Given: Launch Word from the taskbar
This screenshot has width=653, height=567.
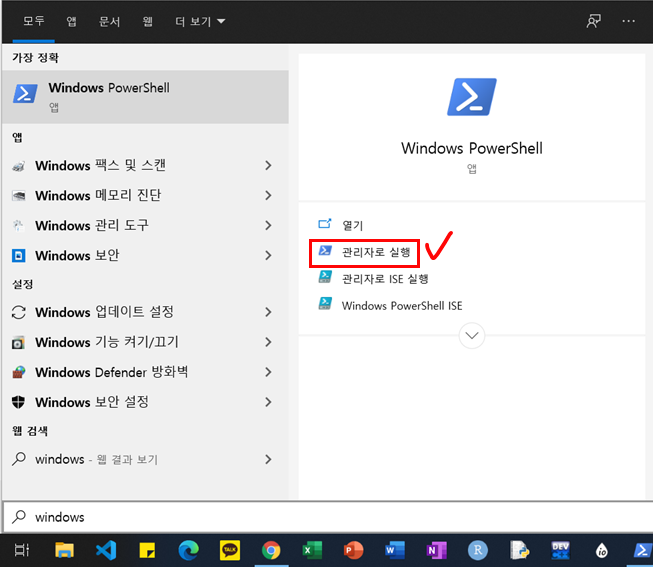Looking at the screenshot, I should click(x=395, y=550).
